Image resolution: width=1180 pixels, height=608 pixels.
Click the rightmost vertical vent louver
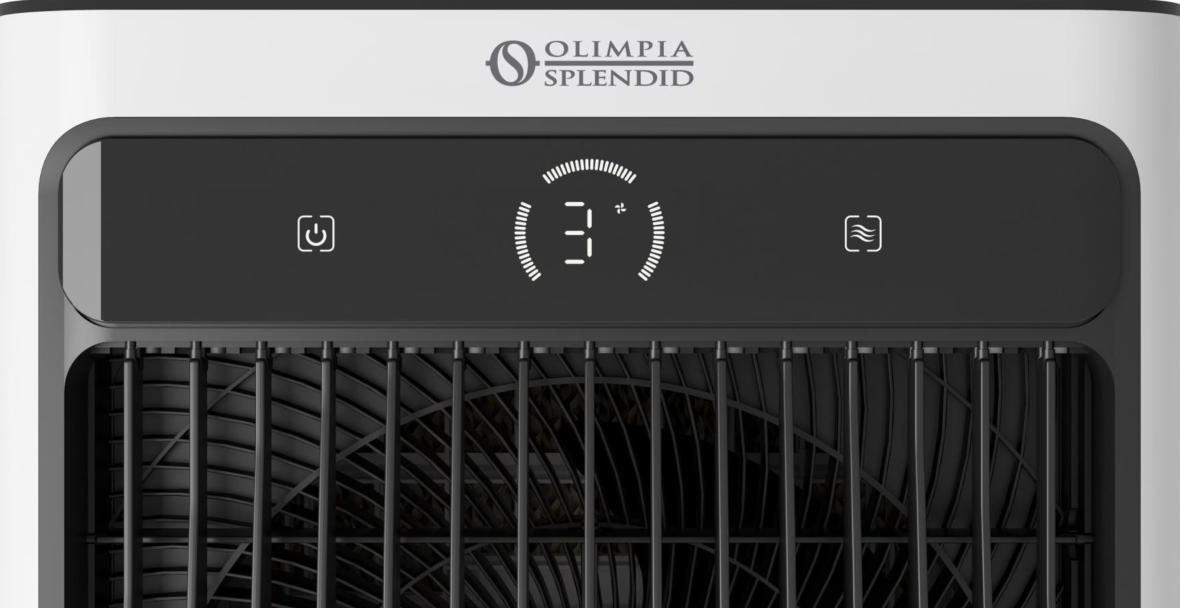(1048, 474)
